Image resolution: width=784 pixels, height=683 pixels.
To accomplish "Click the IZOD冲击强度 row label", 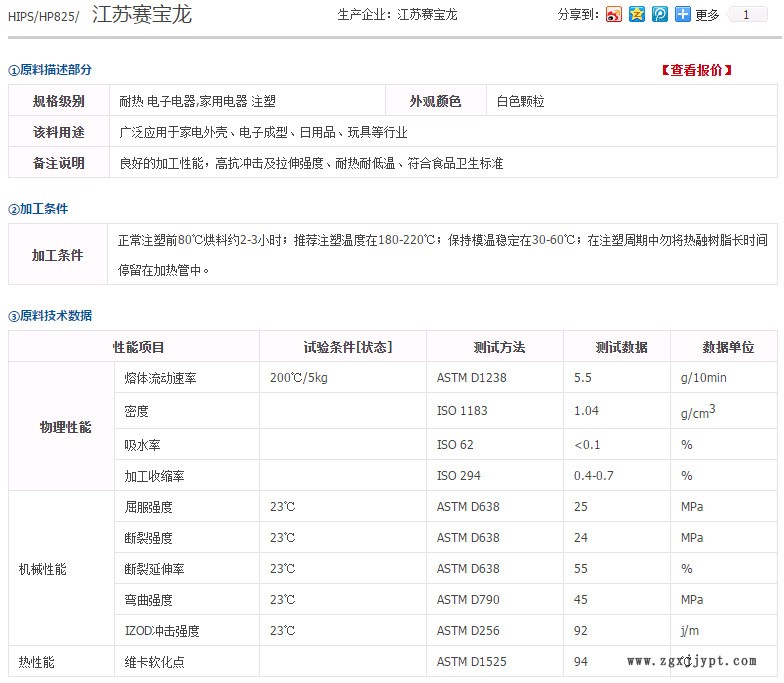I will 162,631.
